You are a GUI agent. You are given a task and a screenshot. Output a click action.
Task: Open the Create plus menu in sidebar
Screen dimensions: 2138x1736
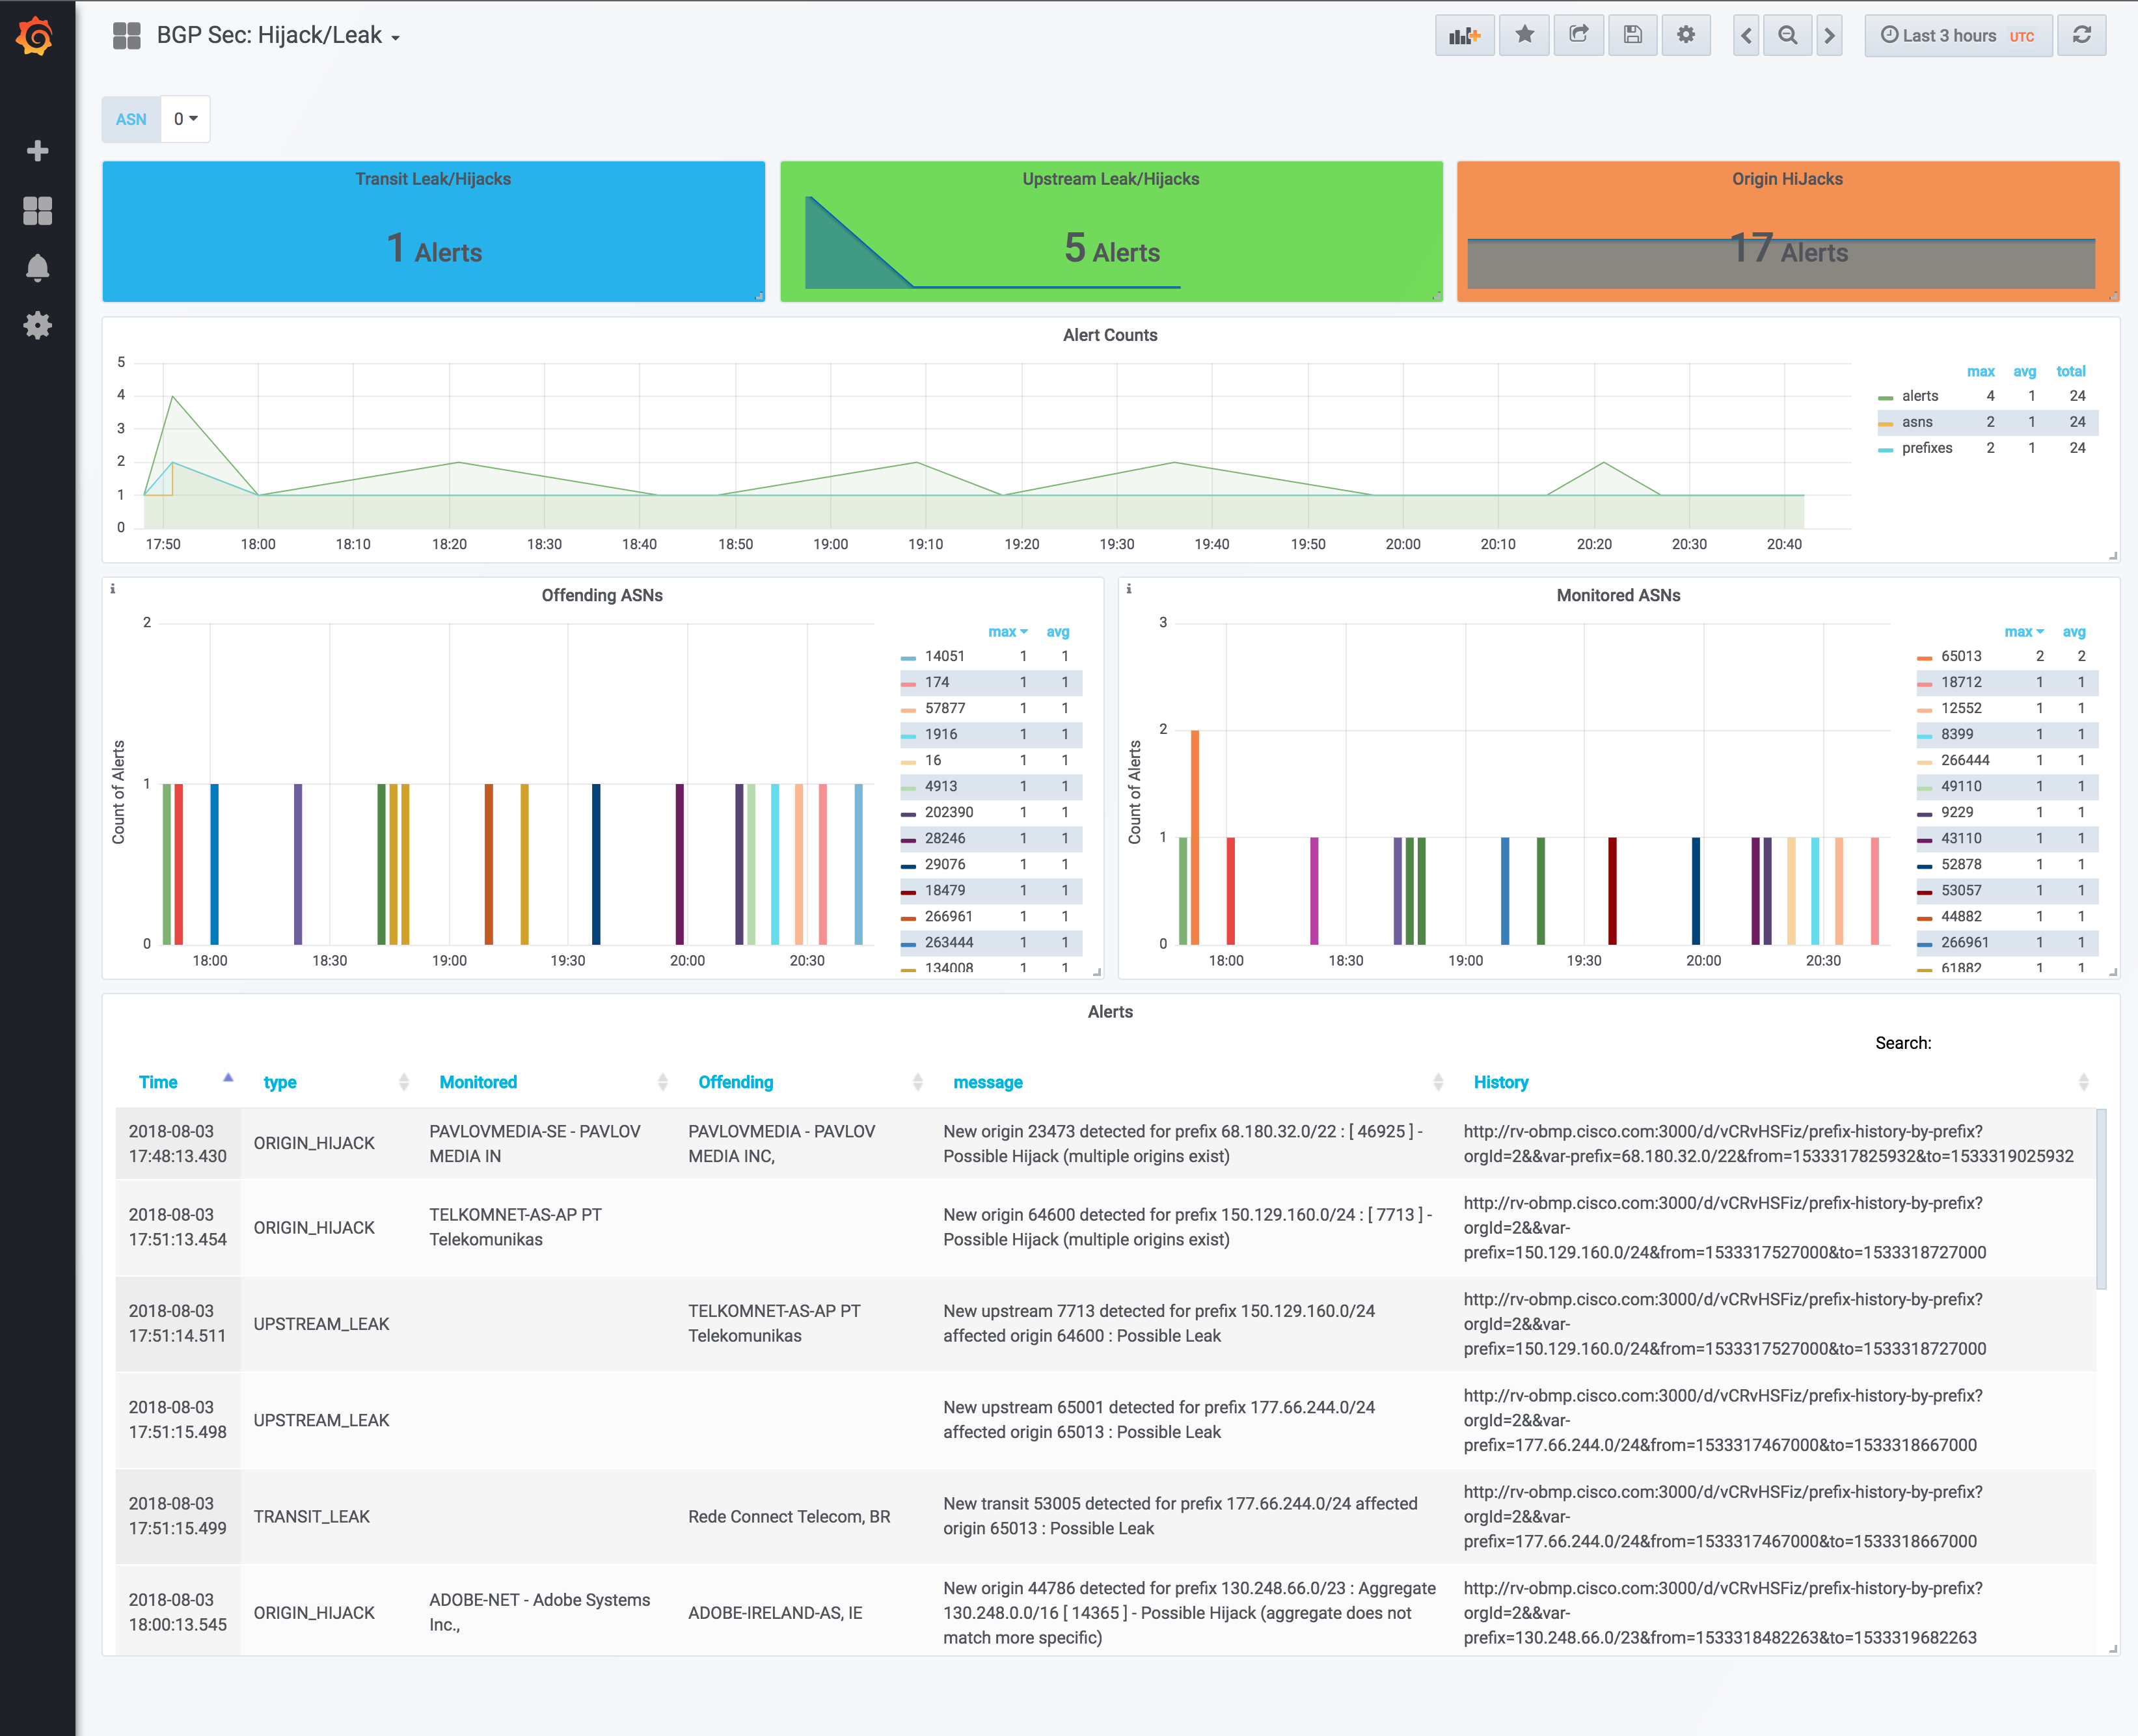[37, 151]
